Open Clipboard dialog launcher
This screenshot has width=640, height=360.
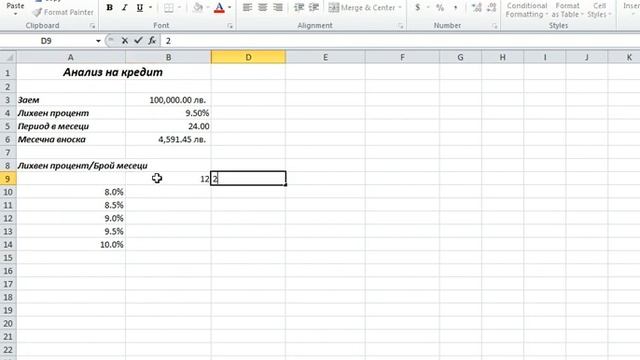(92, 26)
